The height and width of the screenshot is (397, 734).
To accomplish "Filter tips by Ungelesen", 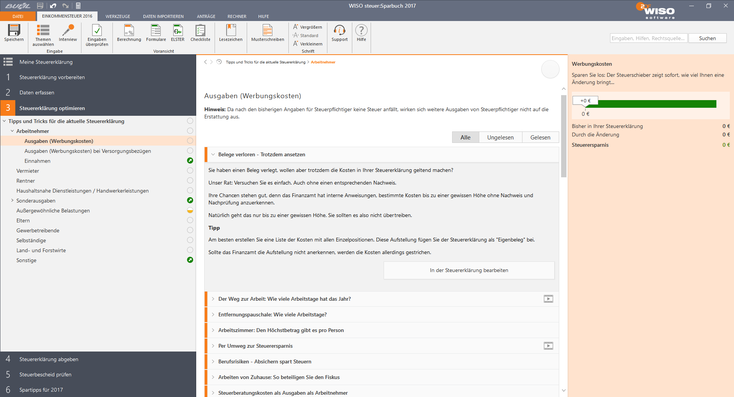I will click(x=500, y=137).
